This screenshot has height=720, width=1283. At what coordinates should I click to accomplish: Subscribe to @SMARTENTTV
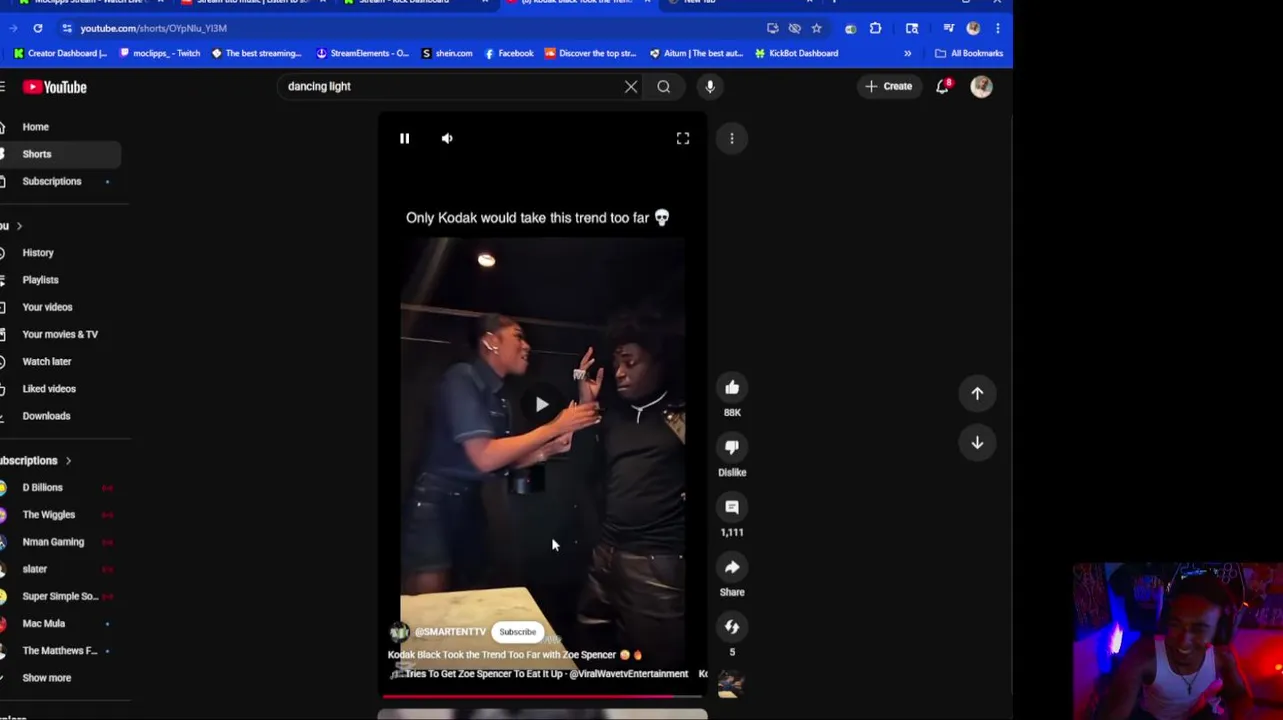click(x=517, y=632)
